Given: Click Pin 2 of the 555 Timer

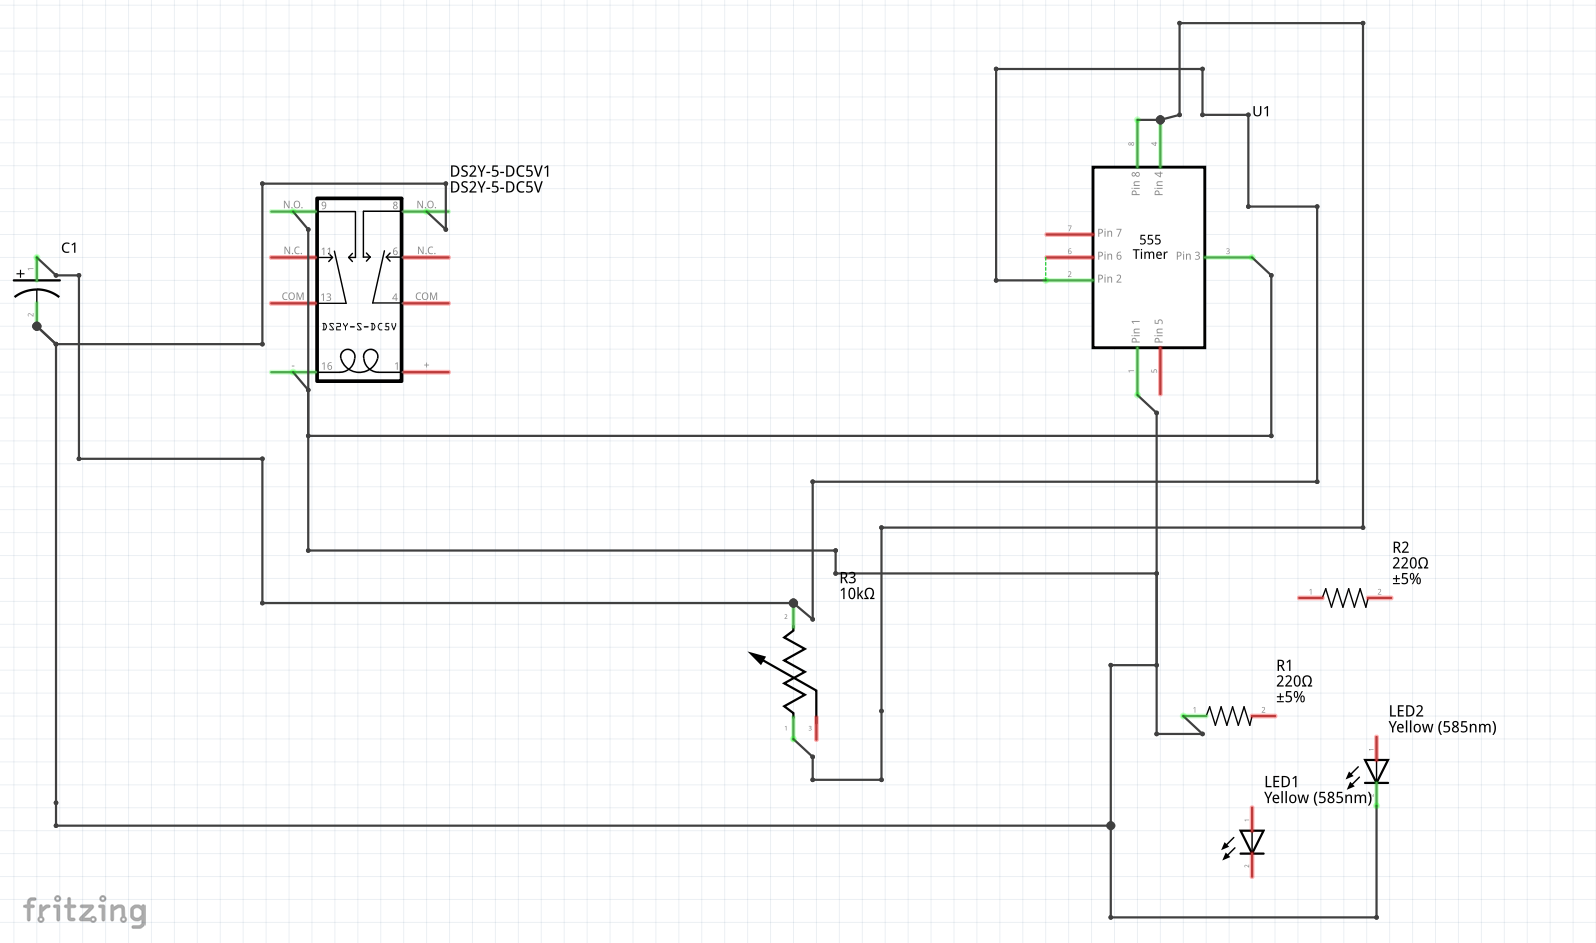Looking at the screenshot, I should point(1069,280).
